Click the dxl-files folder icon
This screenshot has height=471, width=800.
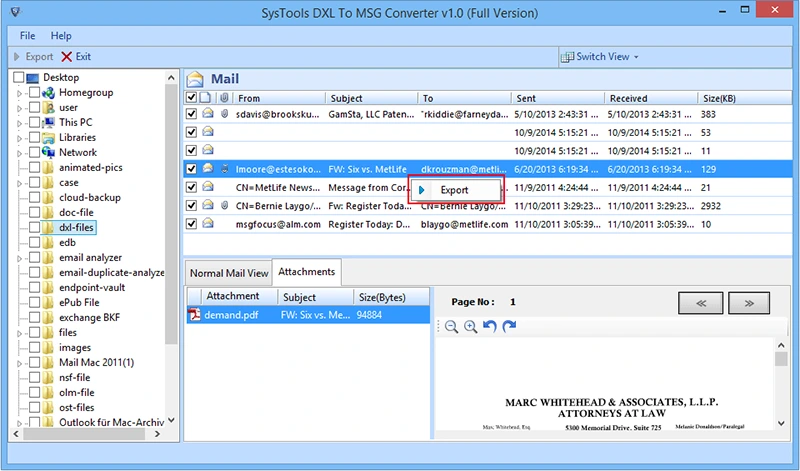48,227
